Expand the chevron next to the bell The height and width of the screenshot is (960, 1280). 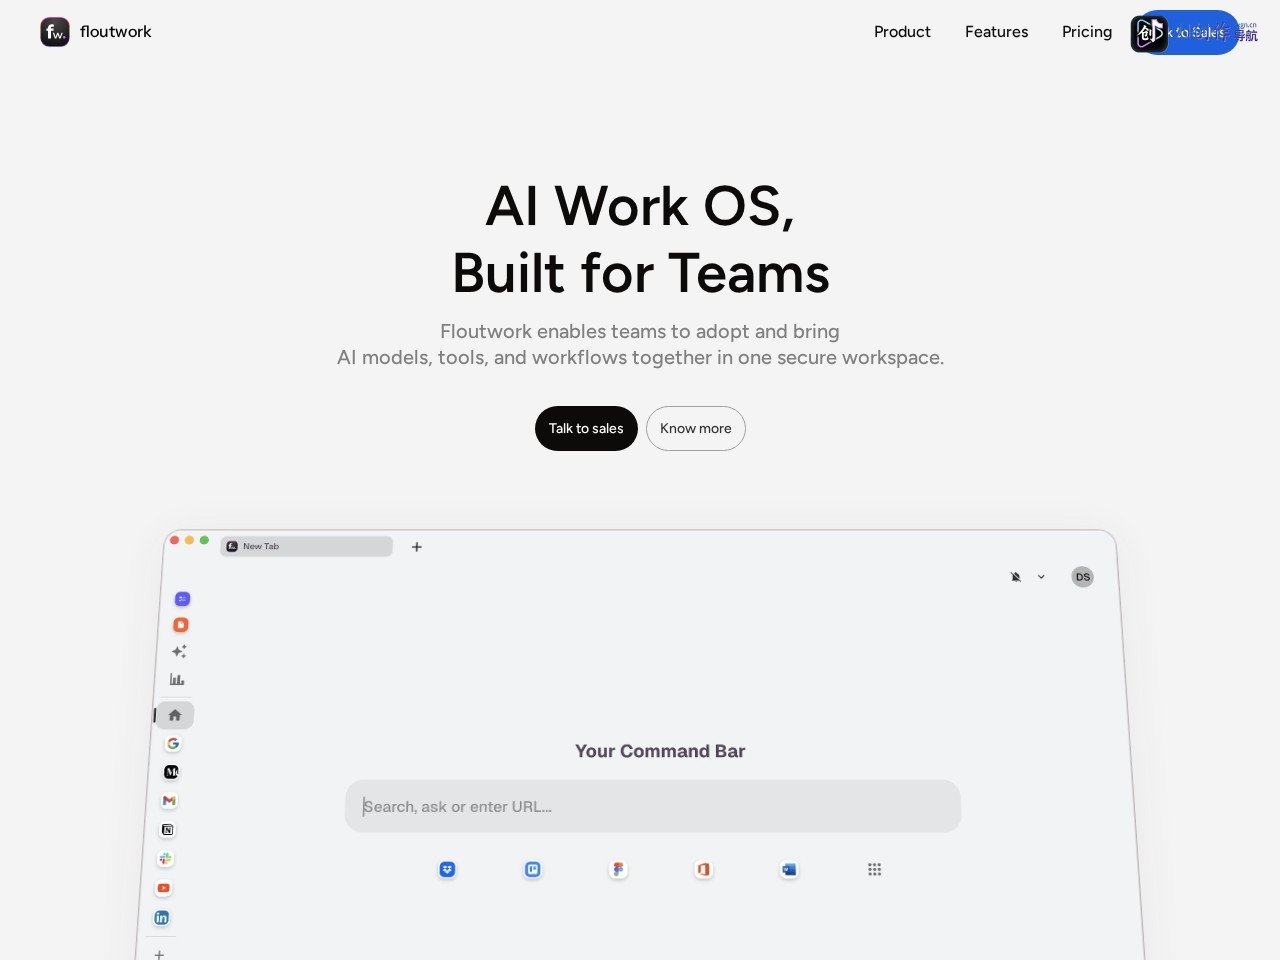coord(1041,577)
